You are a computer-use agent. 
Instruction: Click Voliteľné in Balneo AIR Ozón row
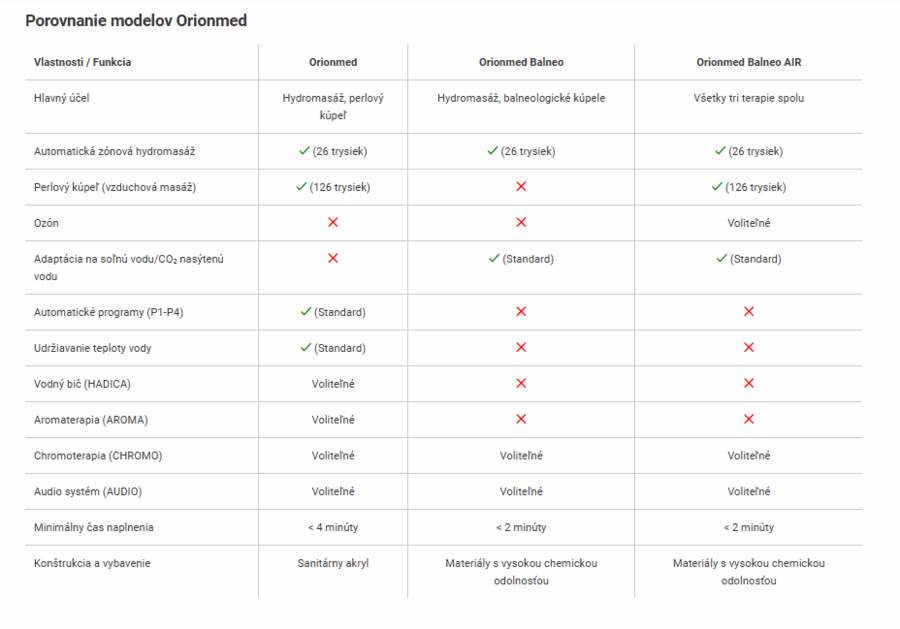[x=748, y=223]
